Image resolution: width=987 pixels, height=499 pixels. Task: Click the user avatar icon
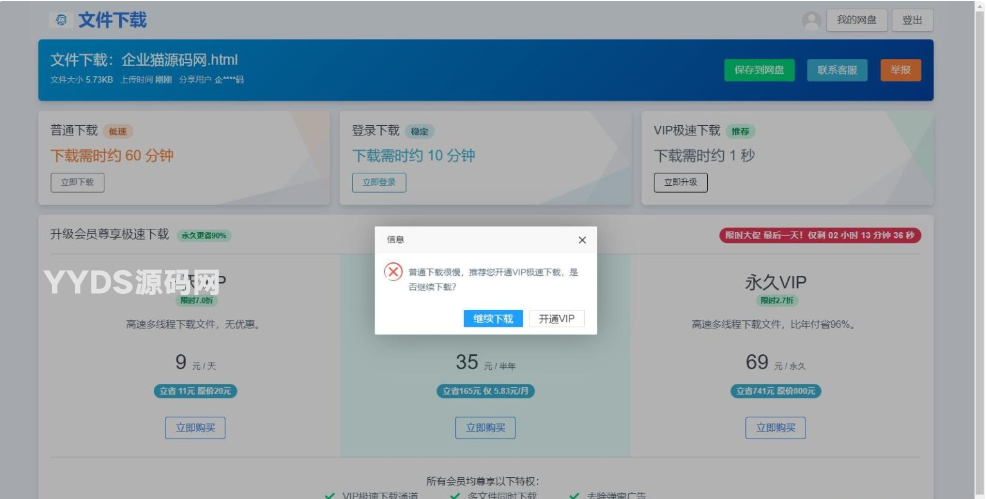point(811,21)
